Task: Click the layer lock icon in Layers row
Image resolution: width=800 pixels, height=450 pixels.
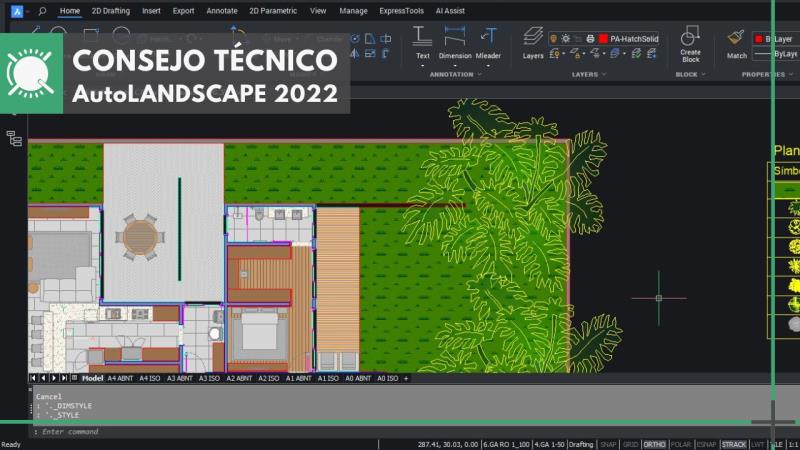Action: (x=575, y=53)
